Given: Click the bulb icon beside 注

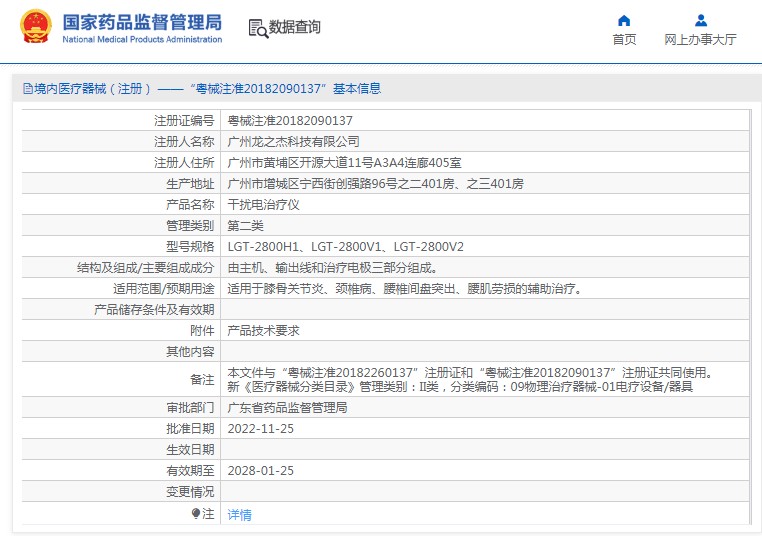Looking at the screenshot, I should pyautogui.click(x=196, y=513).
